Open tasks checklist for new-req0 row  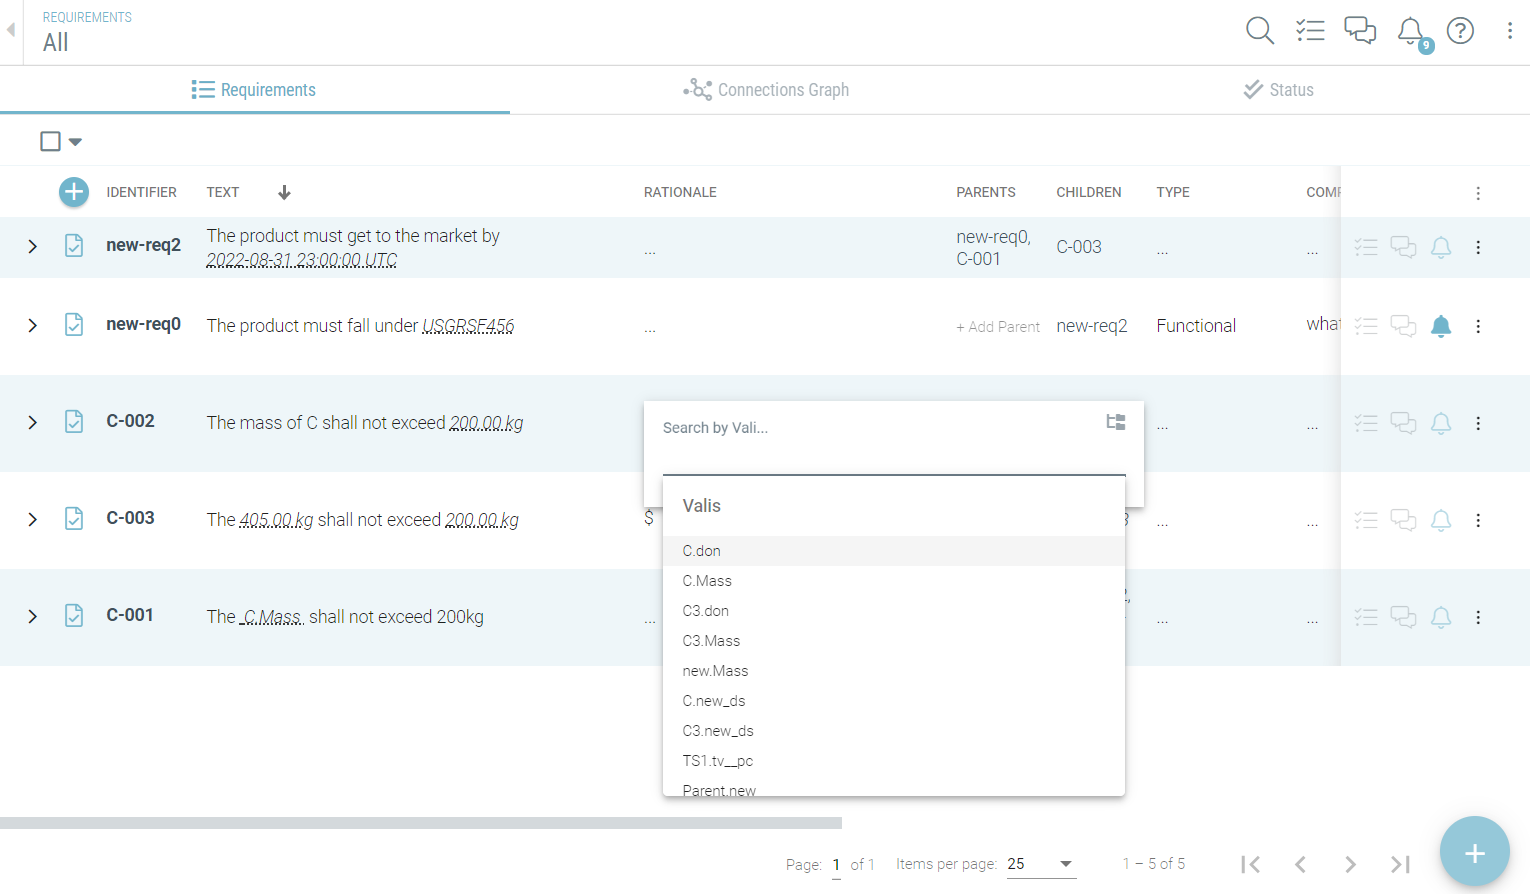pyautogui.click(x=1366, y=326)
